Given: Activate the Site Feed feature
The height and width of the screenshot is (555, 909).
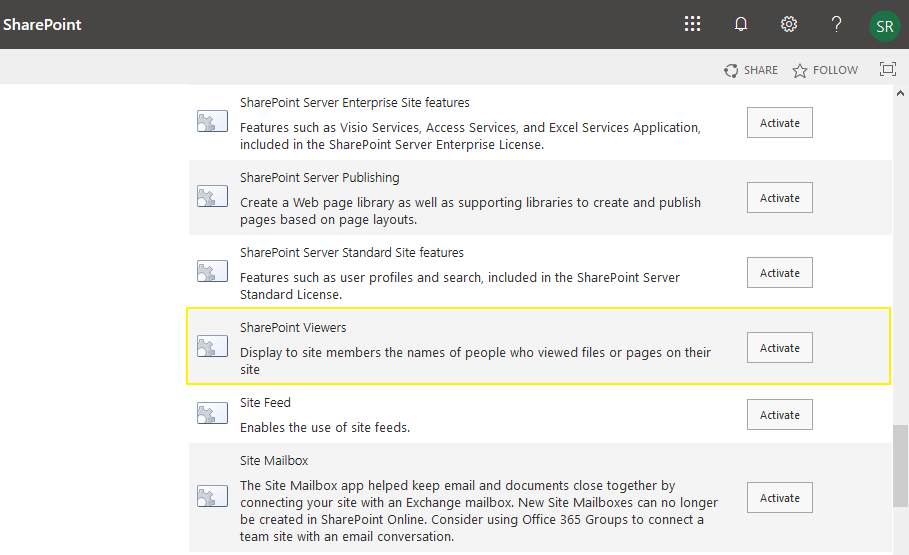Looking at the screenshot, I should pos(779,415).
